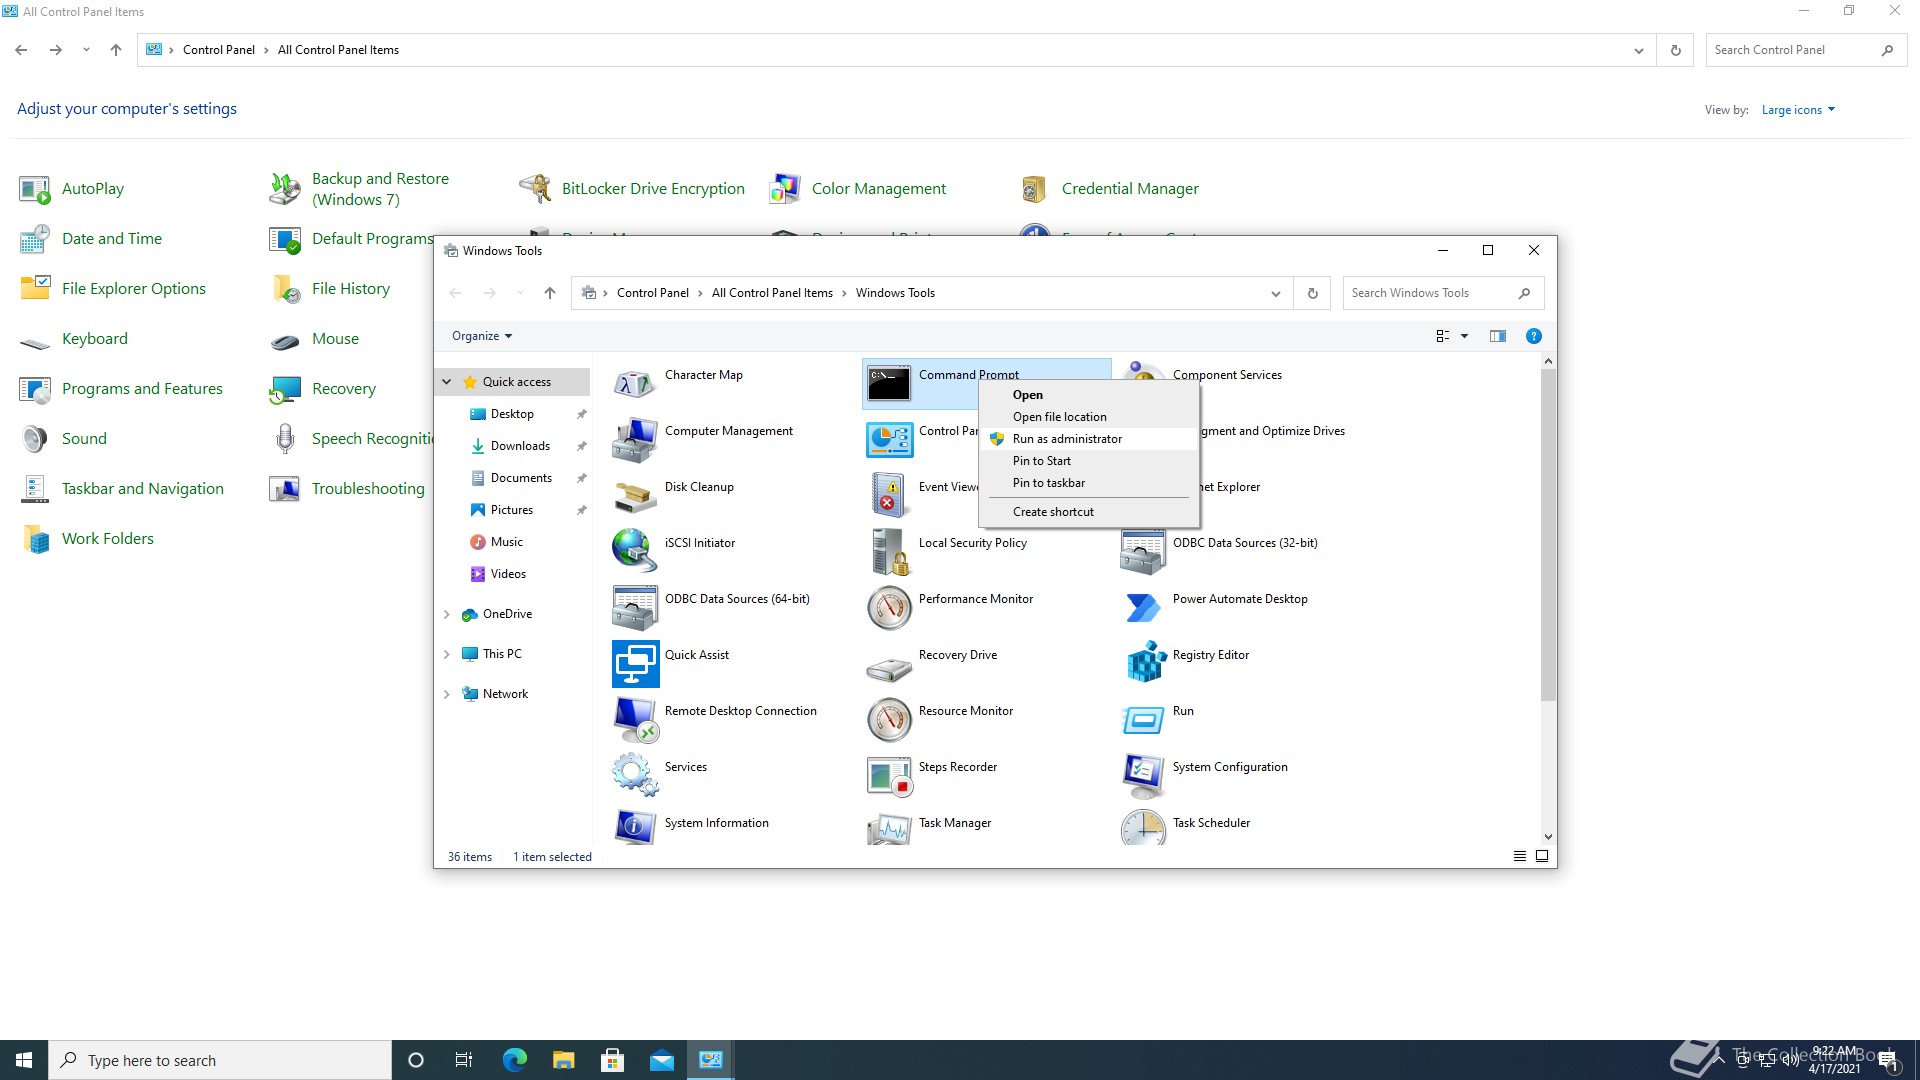Open the Power Automate Desktop icon
The image size is (1920, 1080).
pos(1142,608)
